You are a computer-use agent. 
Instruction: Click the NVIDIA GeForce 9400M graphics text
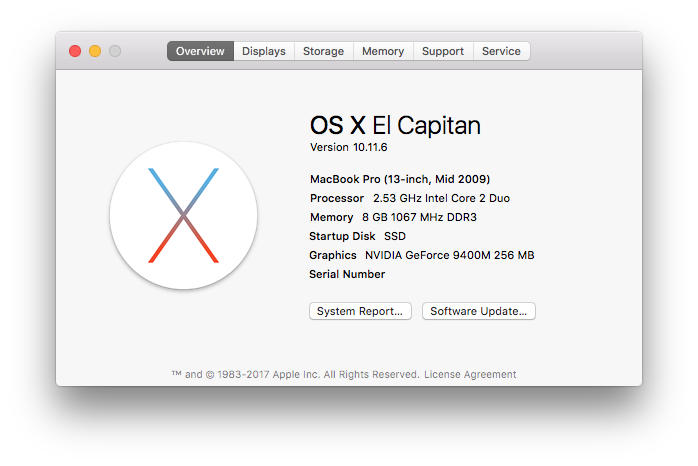pyautogui.click(x=449, y=255)
